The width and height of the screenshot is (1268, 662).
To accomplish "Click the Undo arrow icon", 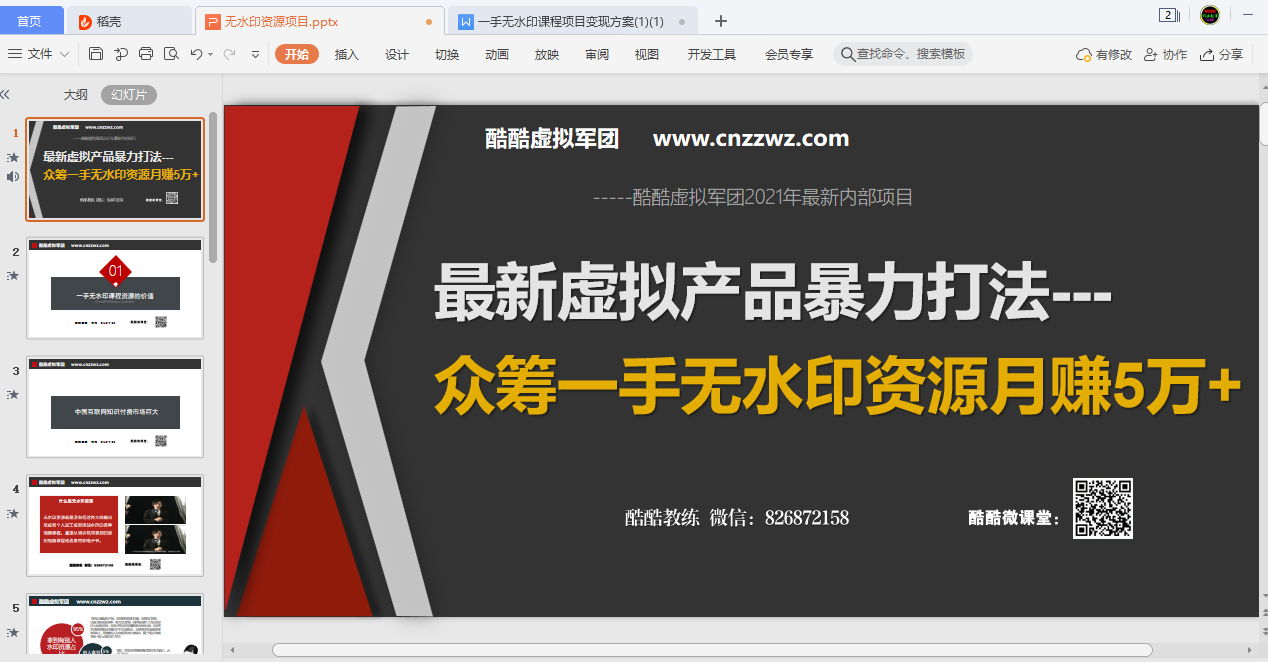I will pyautogui.click(x=196, y=54).
